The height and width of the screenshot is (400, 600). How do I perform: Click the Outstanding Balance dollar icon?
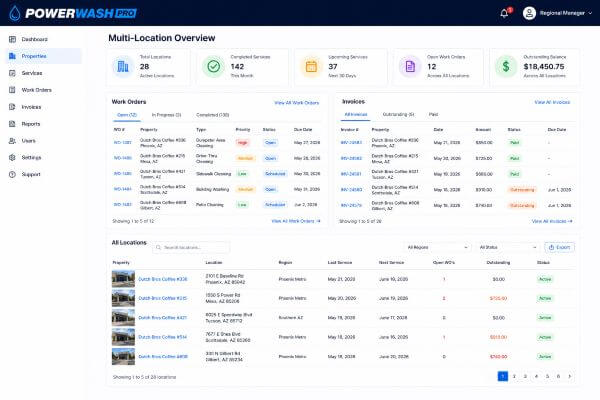[506, 67]
